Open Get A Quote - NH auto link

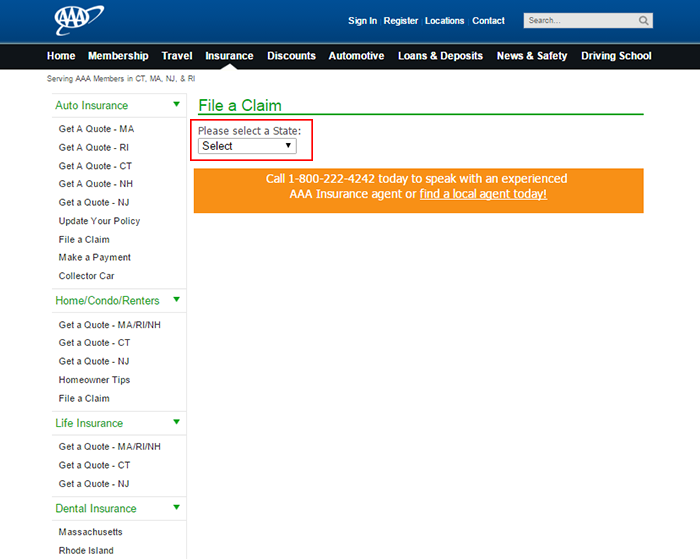click(96, 184)
